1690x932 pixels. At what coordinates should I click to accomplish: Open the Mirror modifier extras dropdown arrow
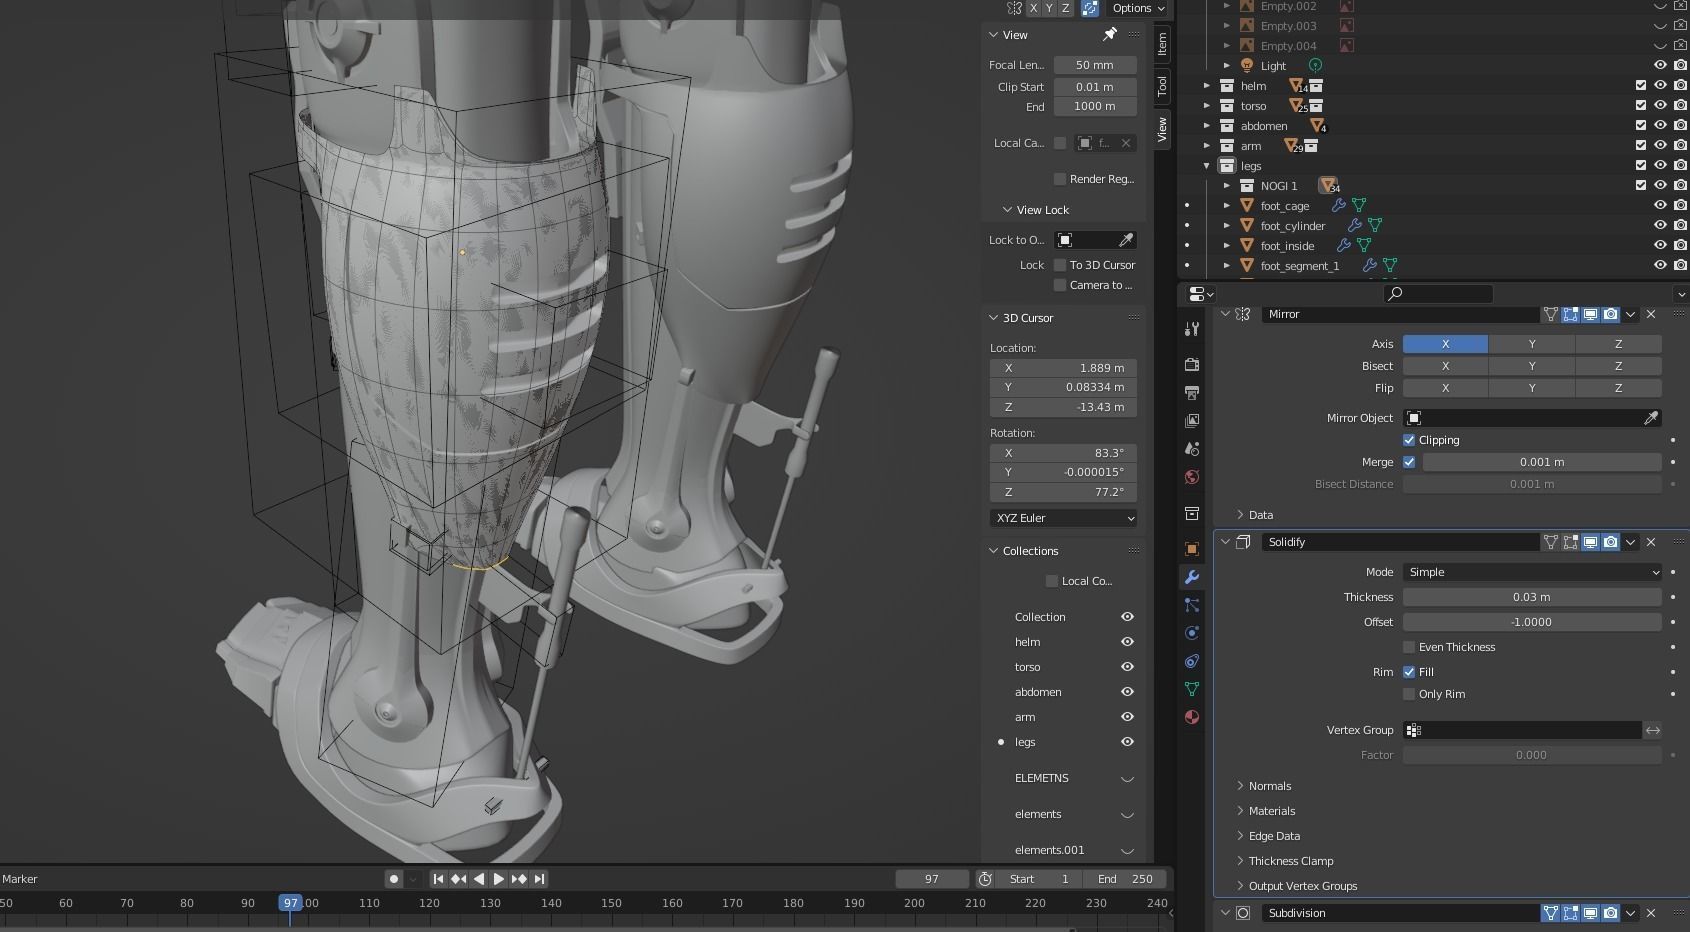[1631, 314]
